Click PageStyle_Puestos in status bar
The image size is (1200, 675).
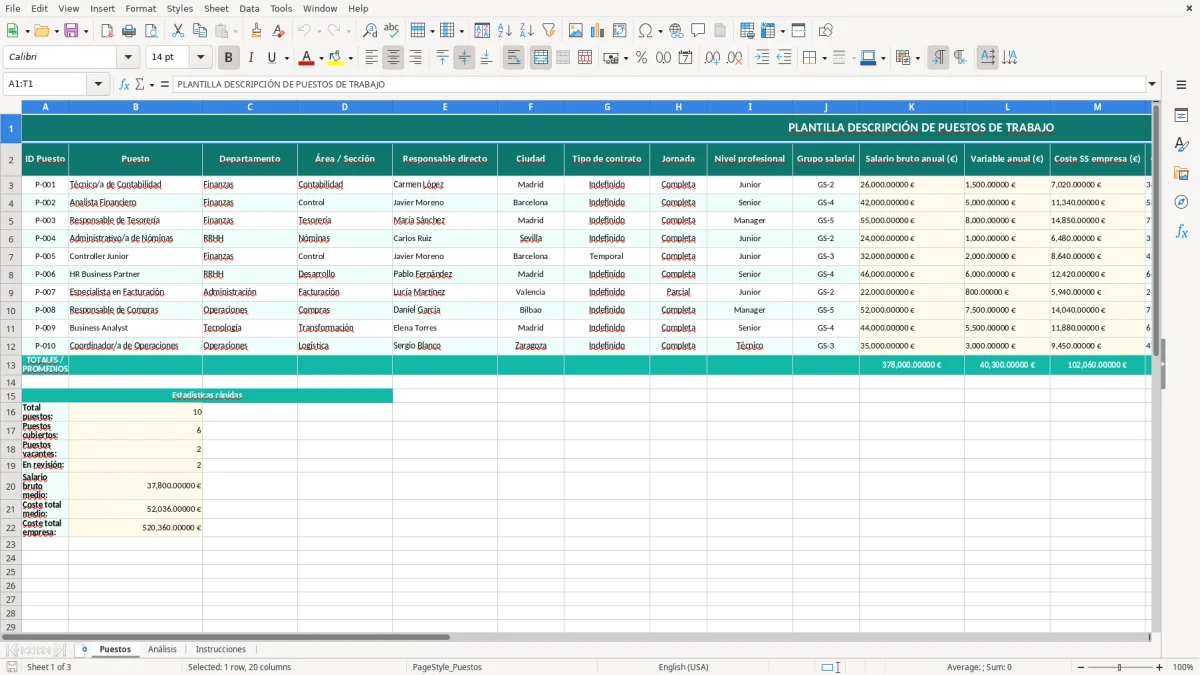[447, 667]
